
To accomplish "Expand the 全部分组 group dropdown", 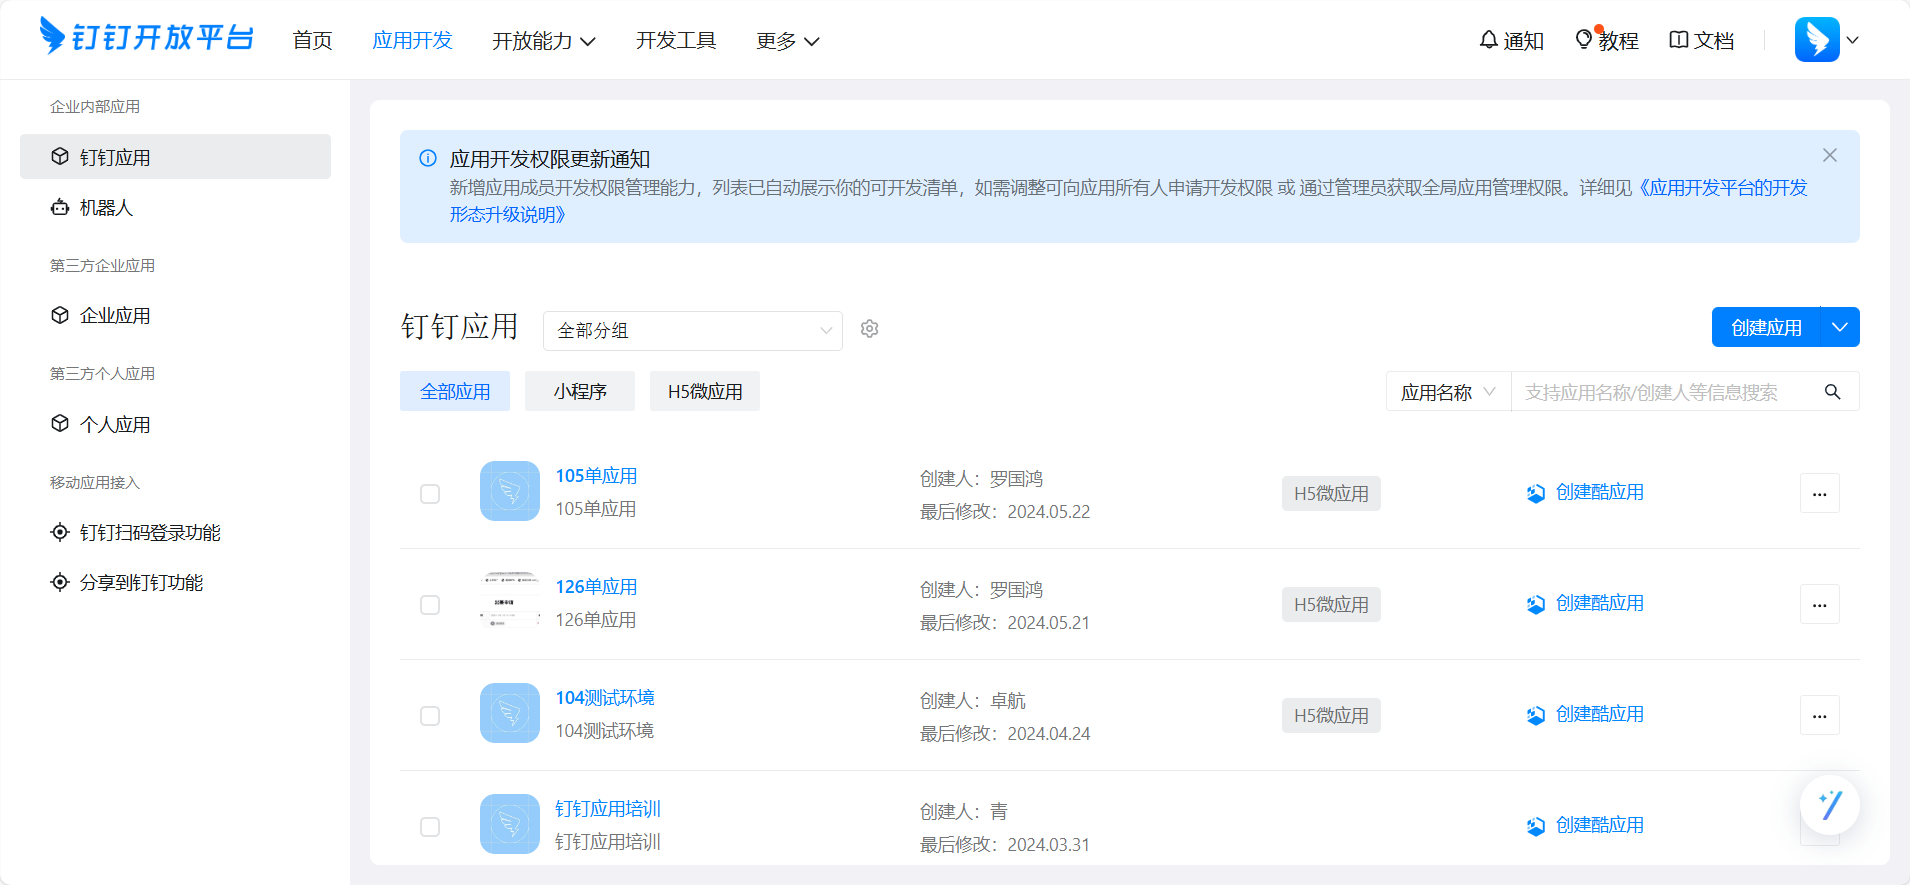I will pyautogui.click(x=693, y=331).
